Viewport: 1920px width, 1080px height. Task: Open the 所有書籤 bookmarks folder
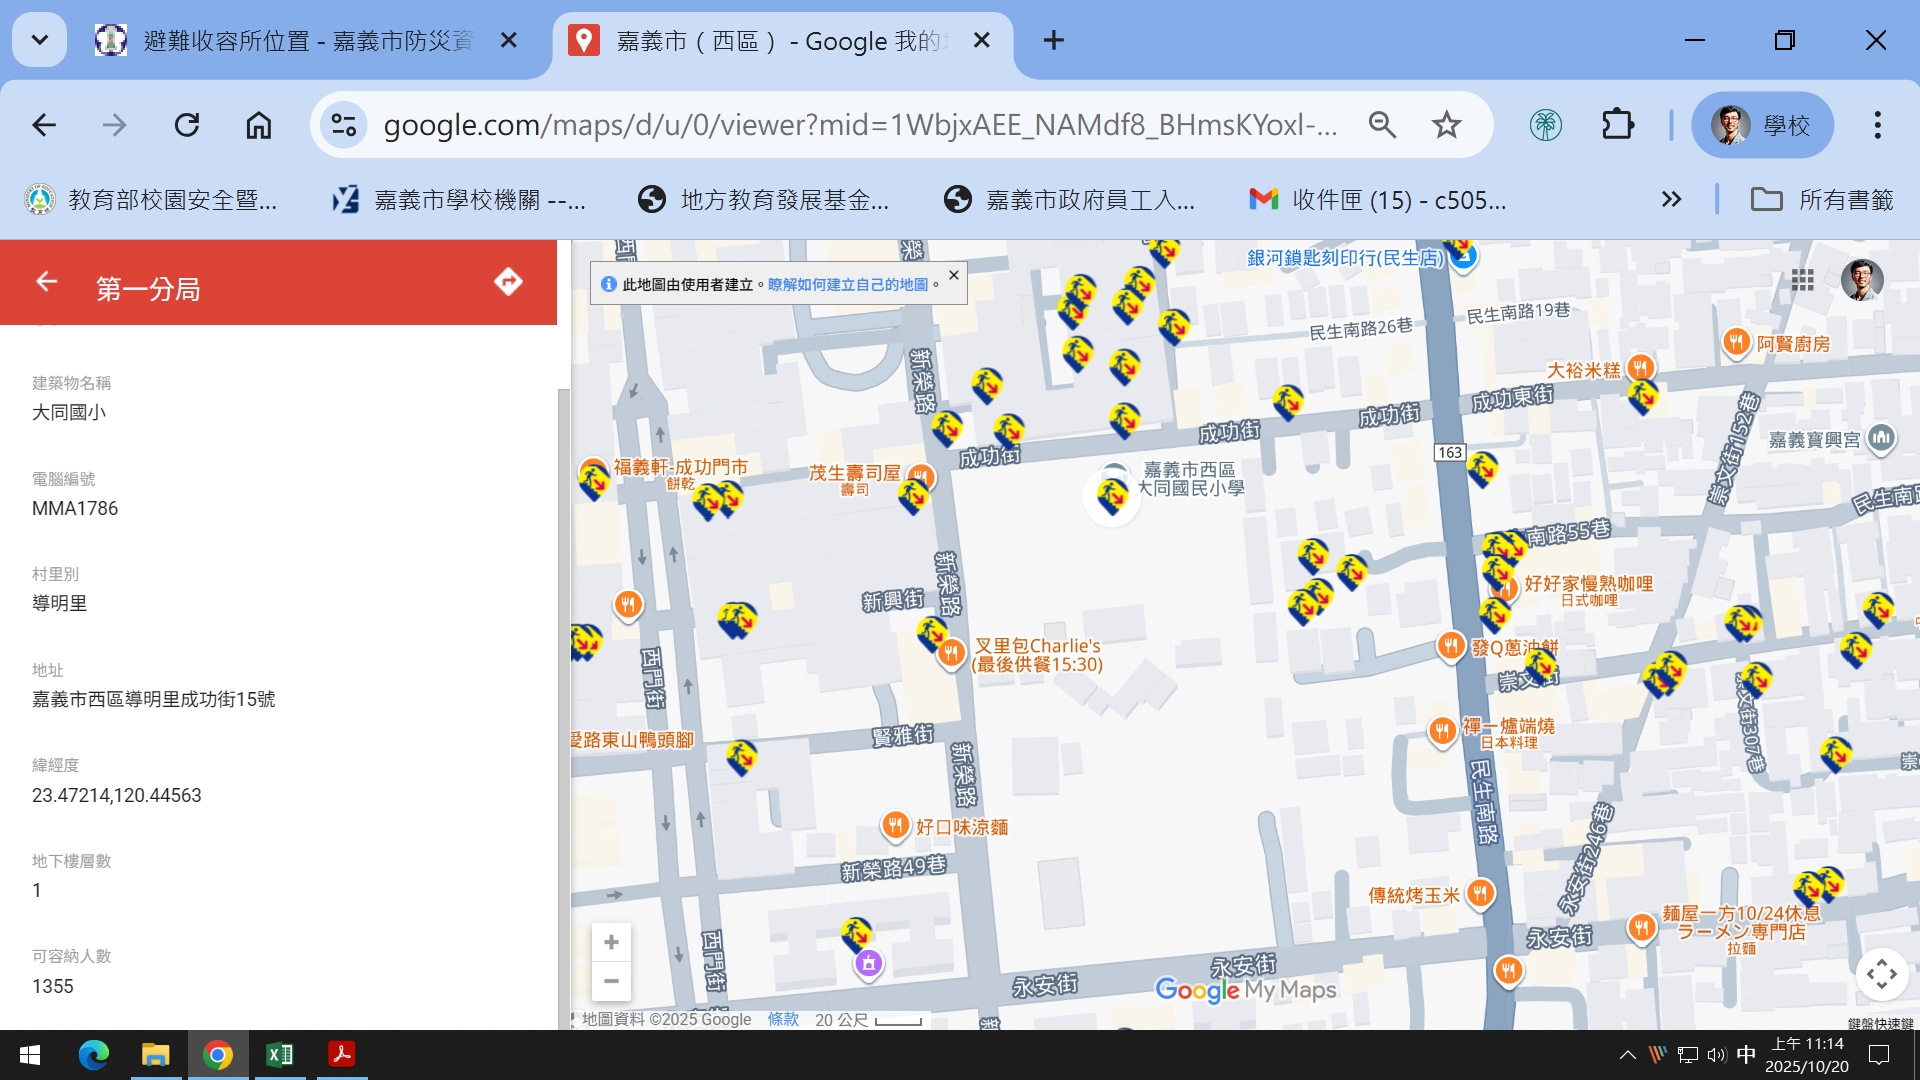pos(1822,199)
